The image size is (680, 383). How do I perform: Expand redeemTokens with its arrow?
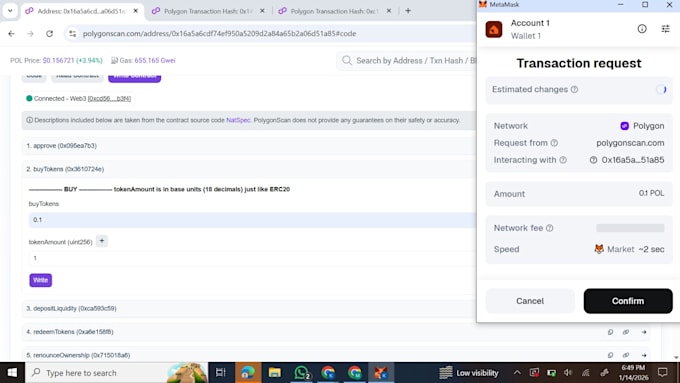coord(644,332)
